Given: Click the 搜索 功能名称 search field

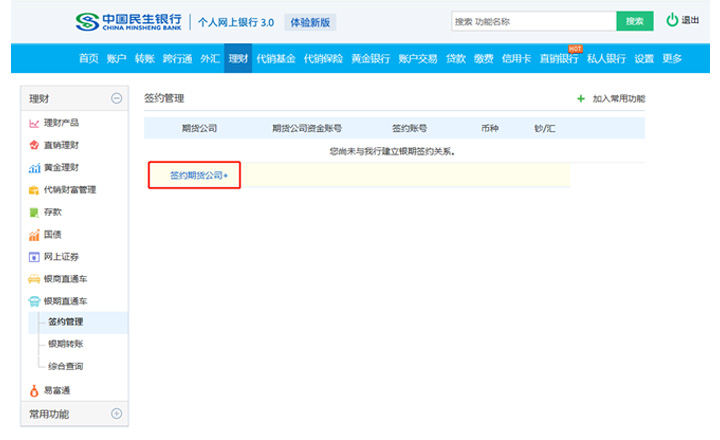Looking at the screenshot, I should [x=531, y=21].
